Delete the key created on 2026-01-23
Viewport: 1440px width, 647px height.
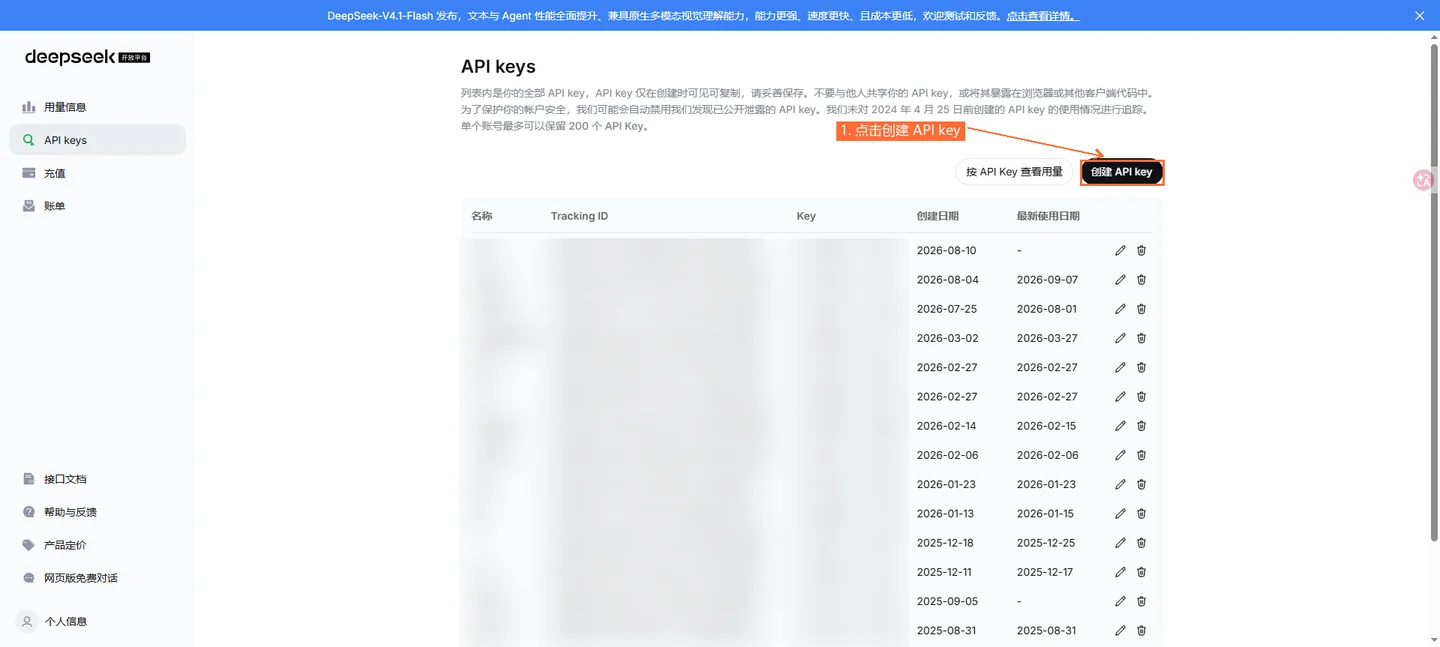[1141, 484]
